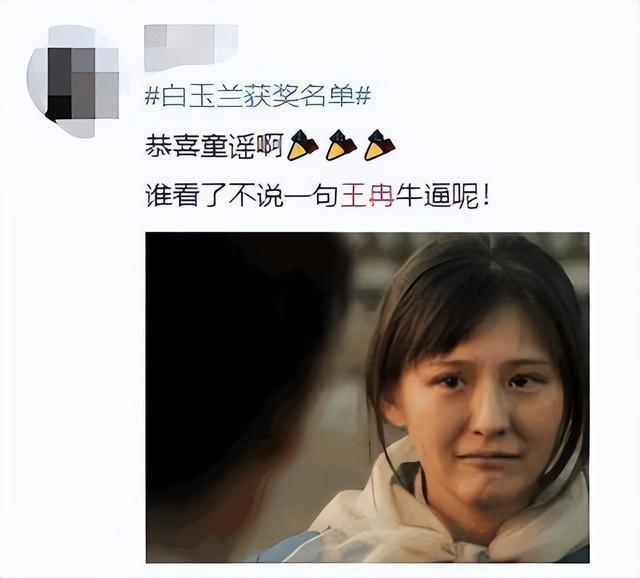Click the leading # symbol of the hashtag

153,97
